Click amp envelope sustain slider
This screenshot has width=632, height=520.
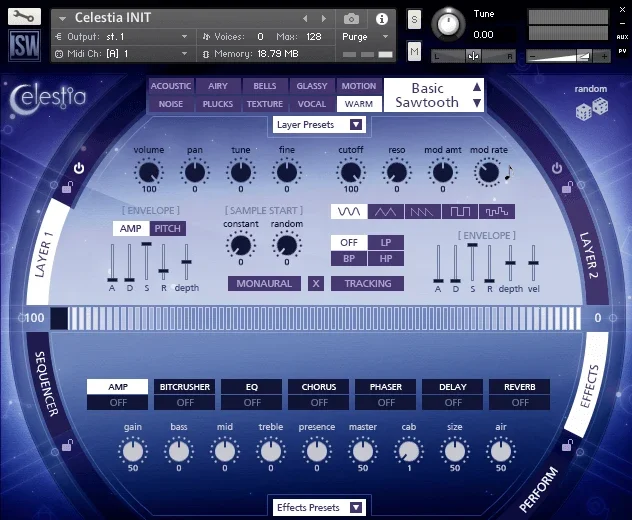146,261
